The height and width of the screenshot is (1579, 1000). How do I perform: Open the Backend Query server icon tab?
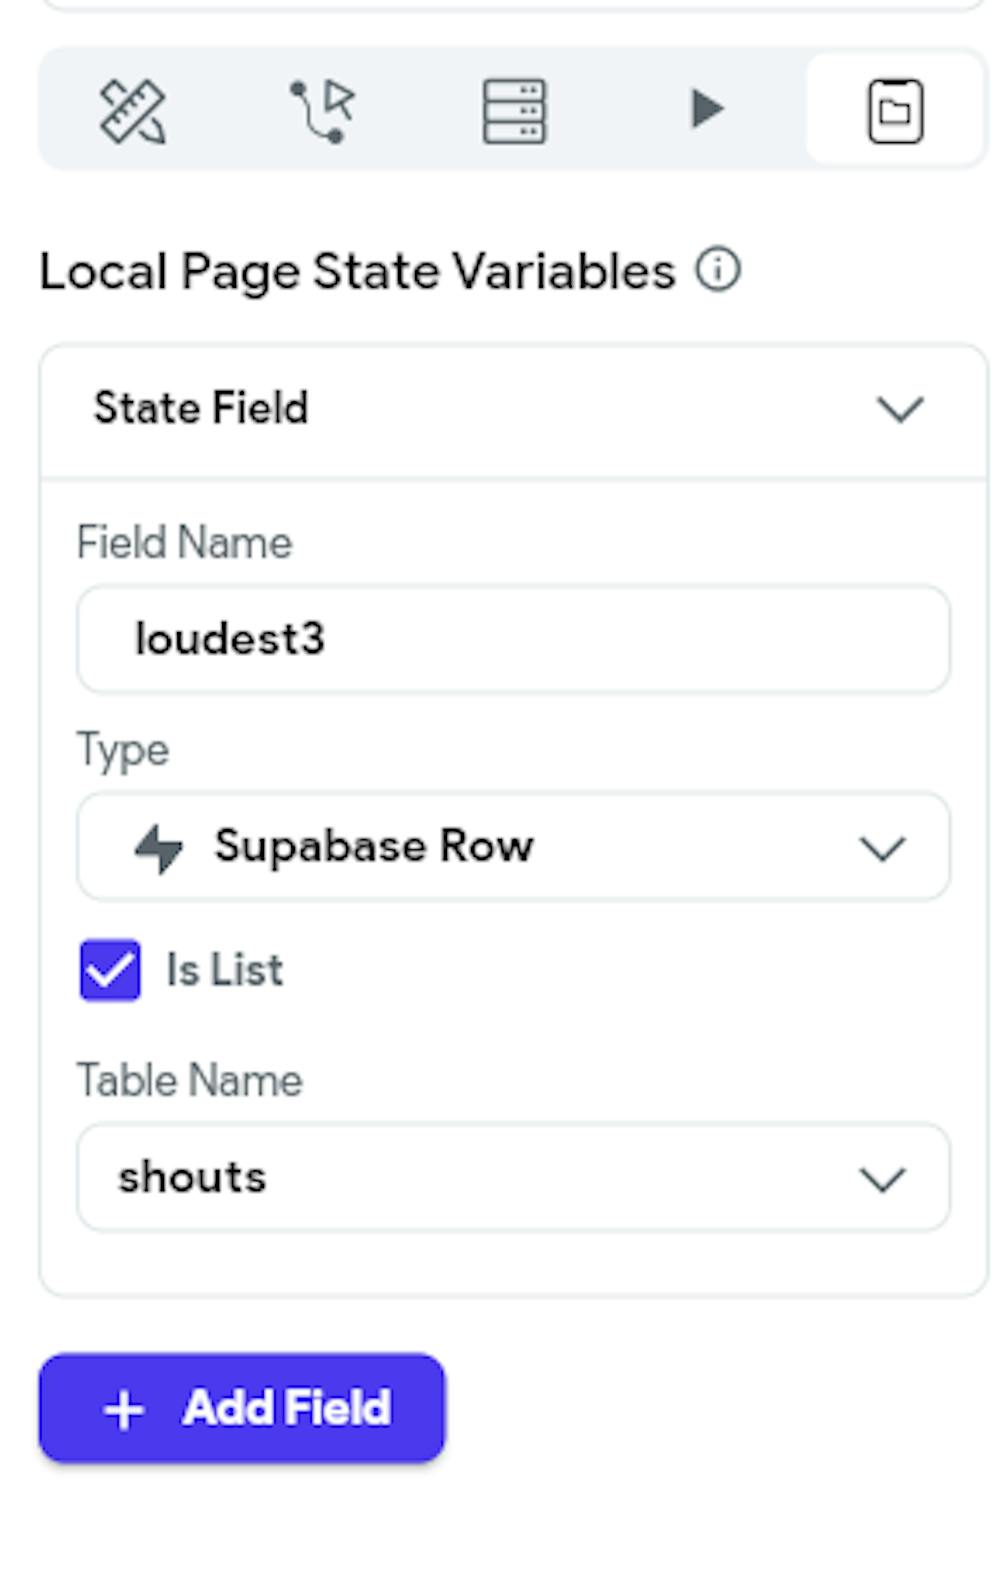point(514,111)
